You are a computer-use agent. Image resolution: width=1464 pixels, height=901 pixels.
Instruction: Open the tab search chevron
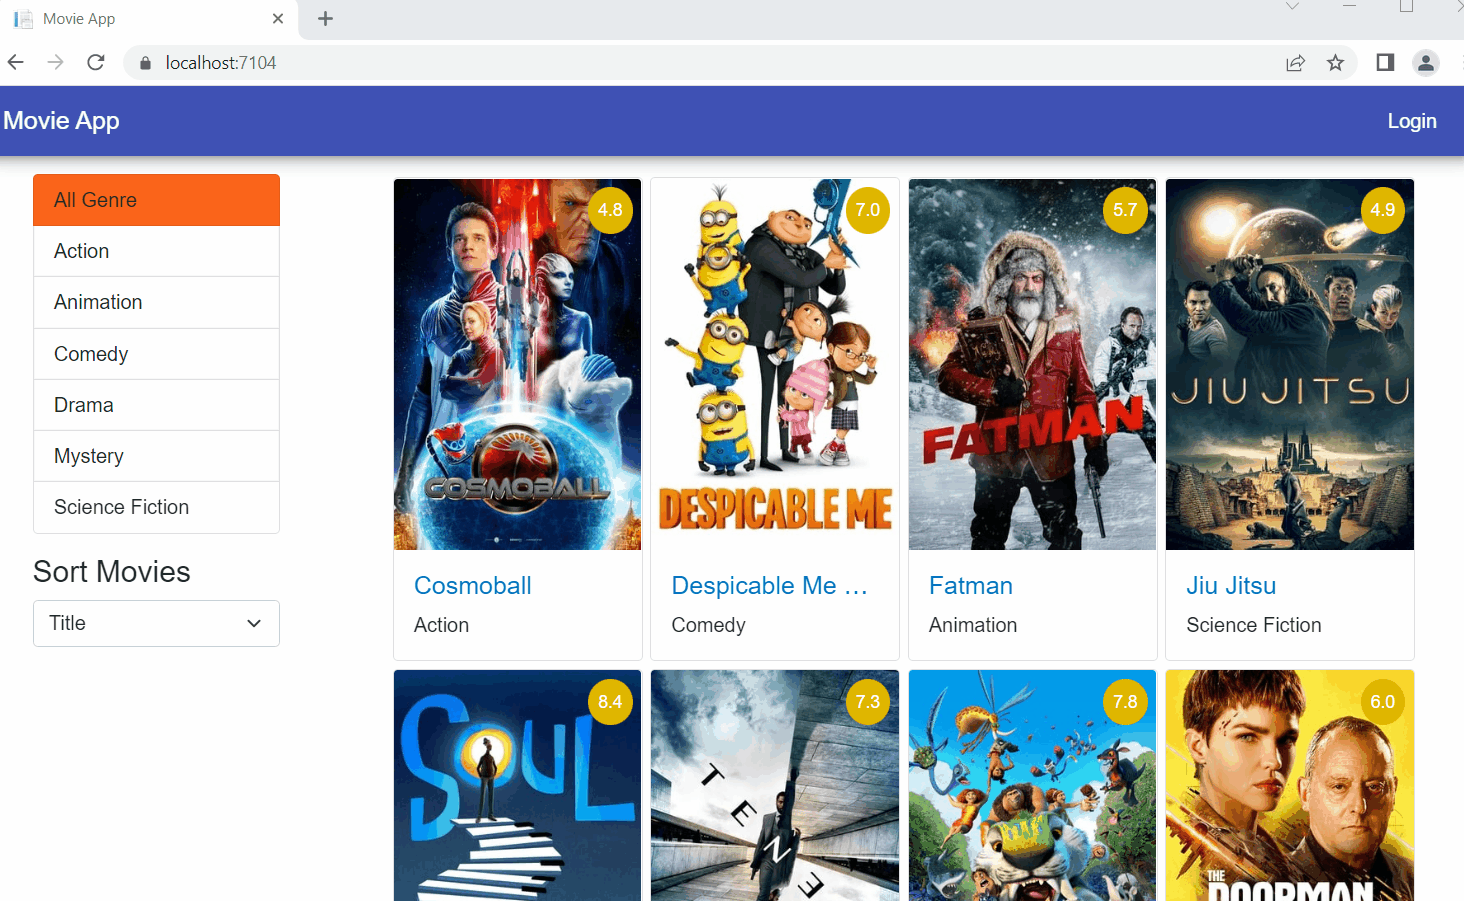1292,7
